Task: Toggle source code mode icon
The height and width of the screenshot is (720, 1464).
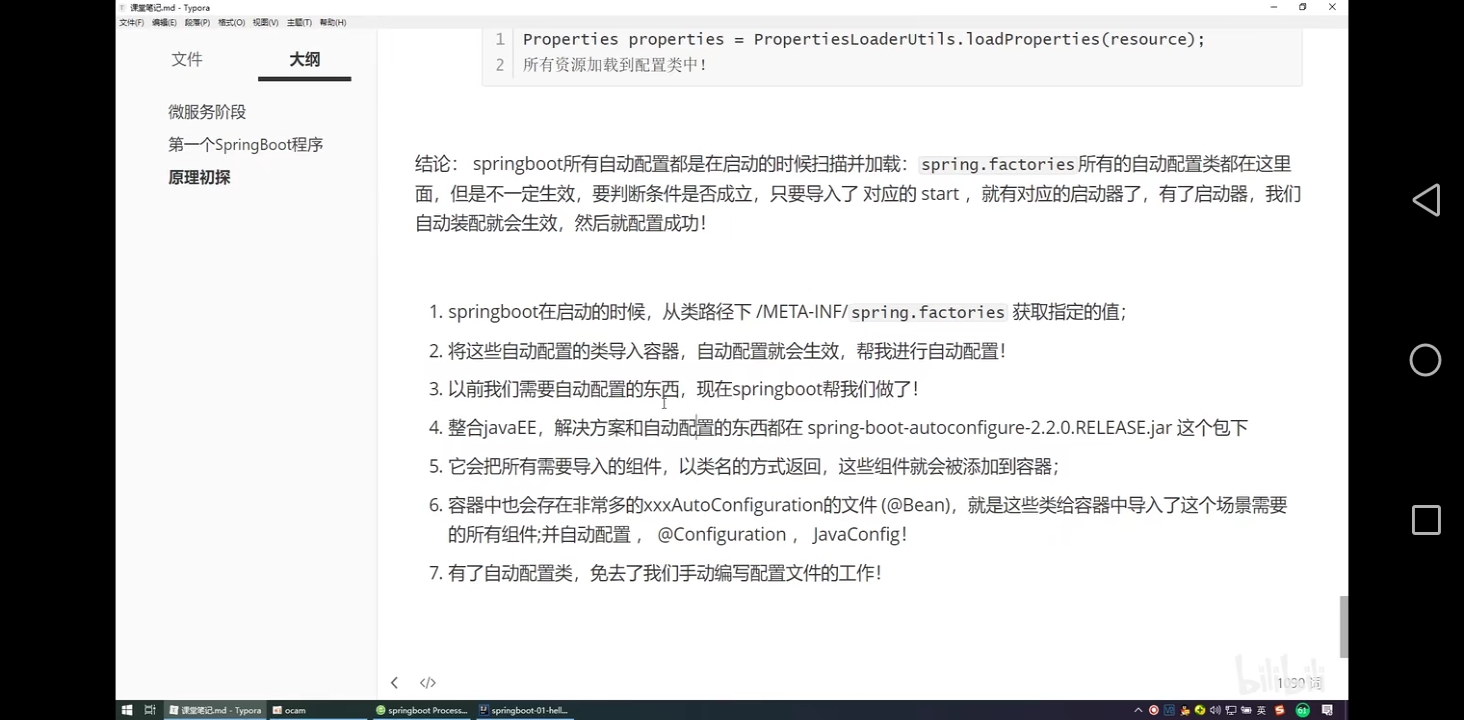Action: [428, 683]
